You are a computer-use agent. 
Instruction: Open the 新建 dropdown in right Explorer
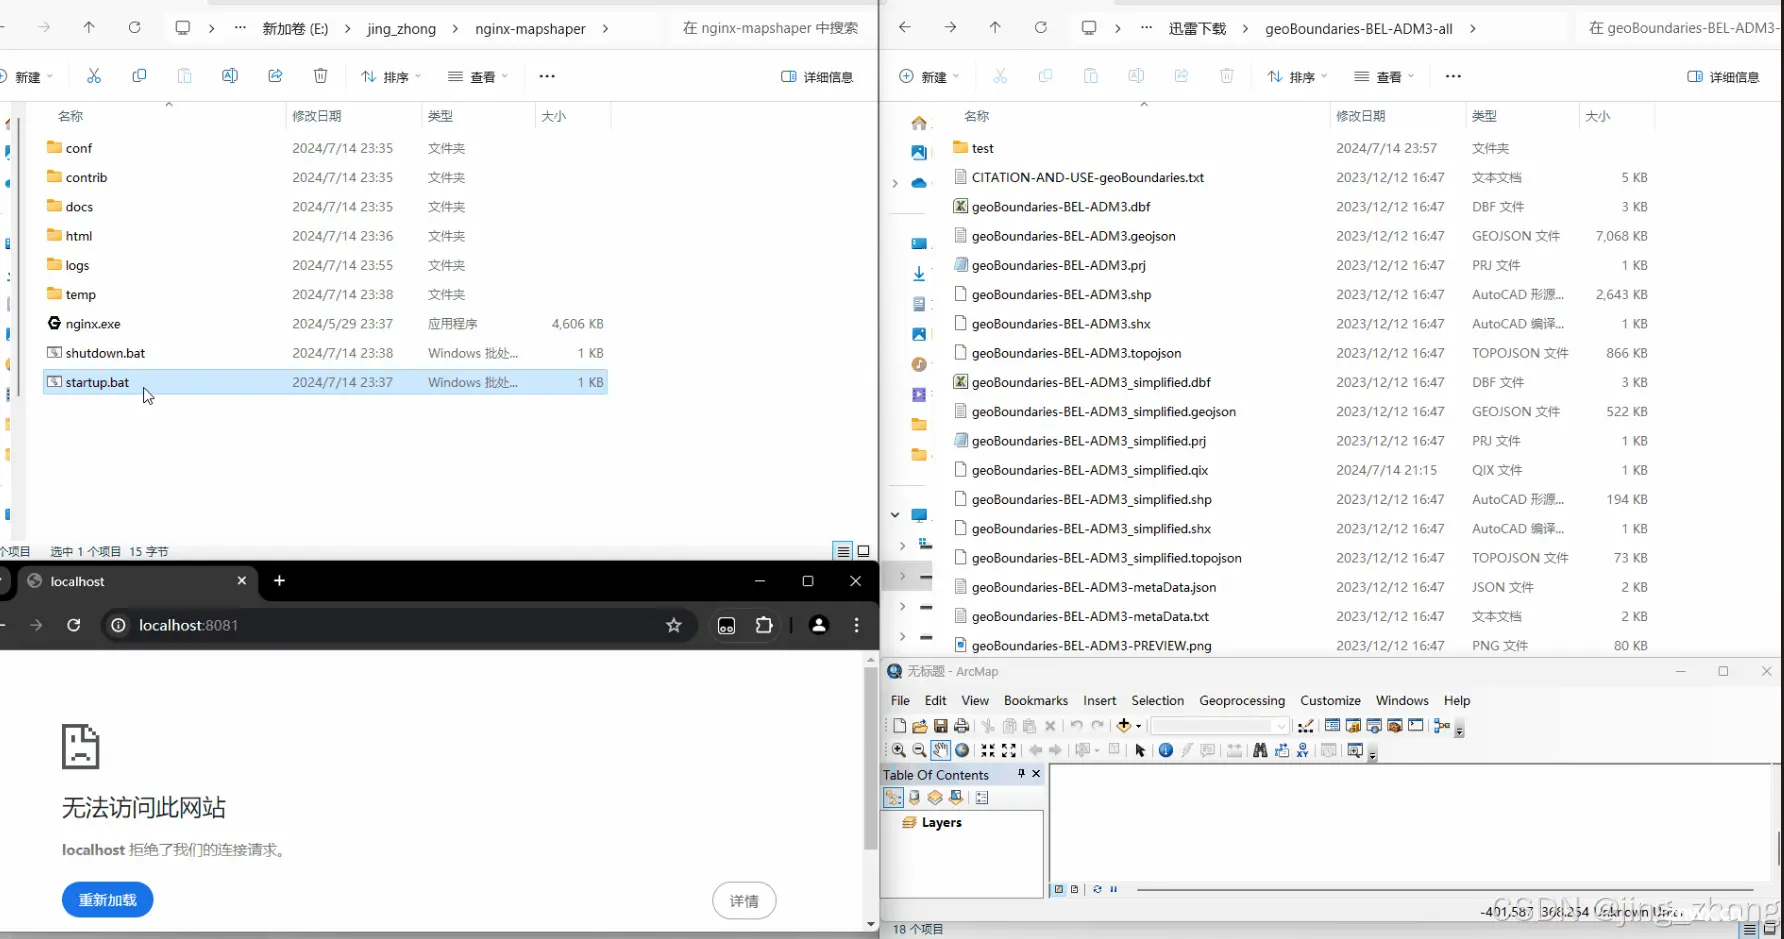click(x=929, y=76)
